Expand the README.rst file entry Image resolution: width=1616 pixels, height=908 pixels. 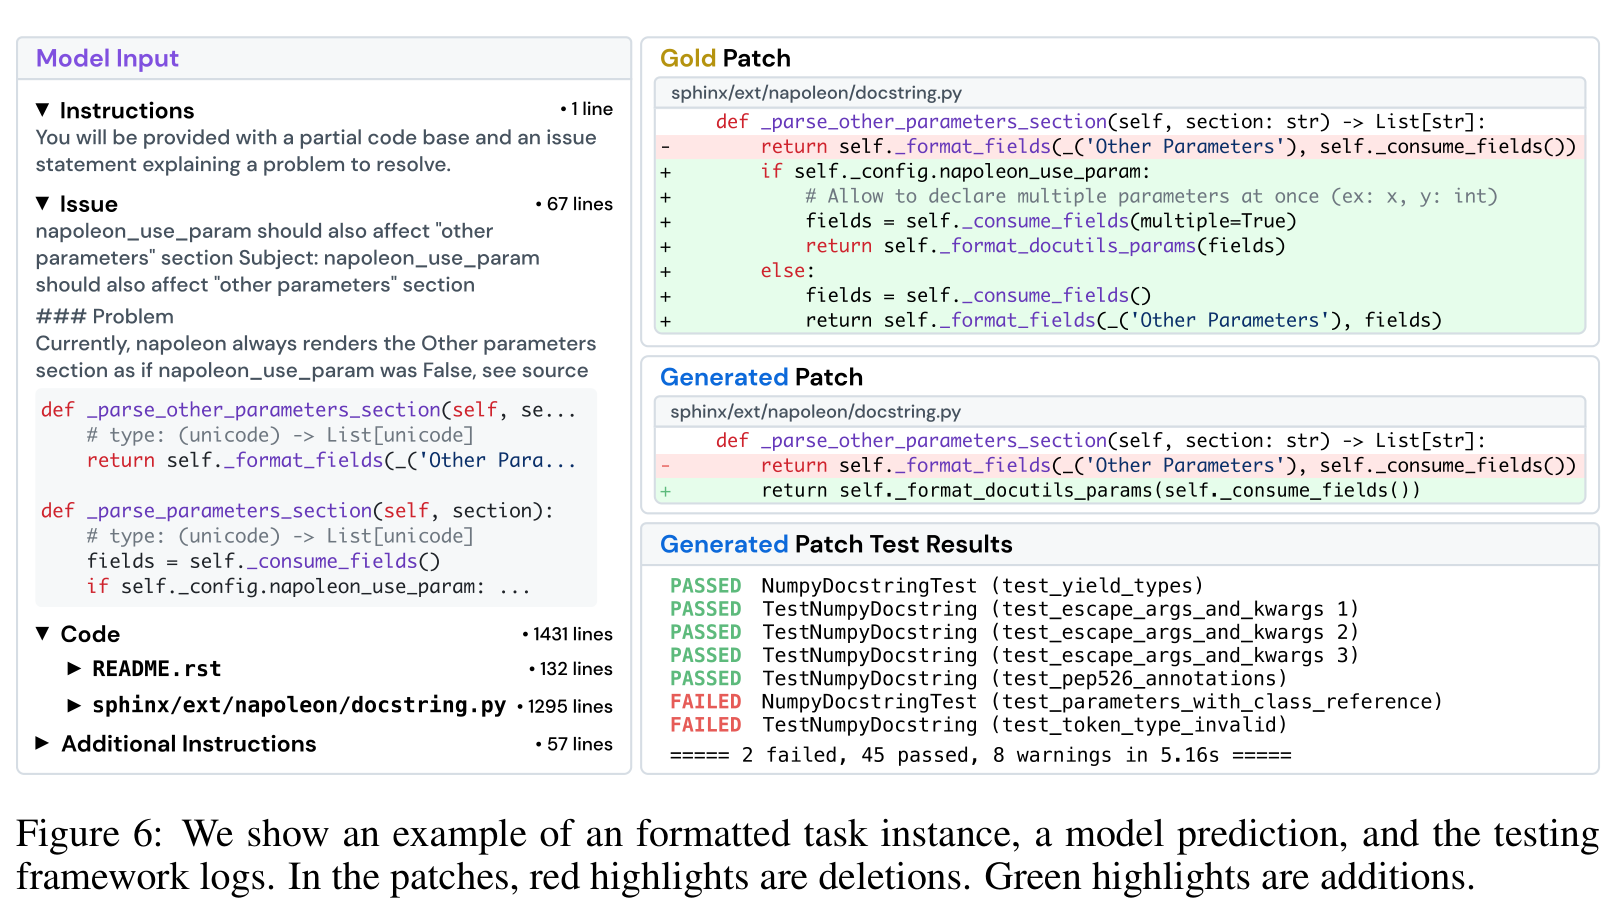[74, 668]
